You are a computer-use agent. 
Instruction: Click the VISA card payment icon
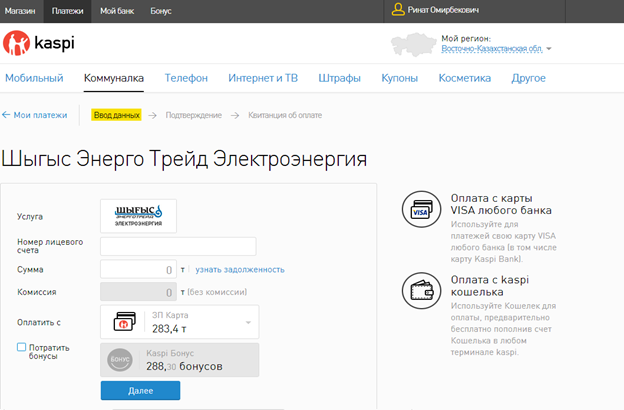(x=421, y=209)
